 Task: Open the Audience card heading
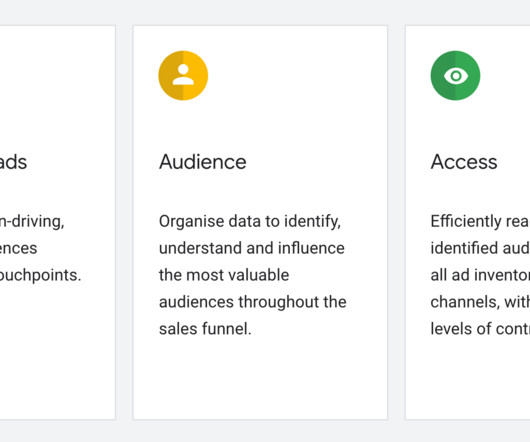click(x=203, y=162)
